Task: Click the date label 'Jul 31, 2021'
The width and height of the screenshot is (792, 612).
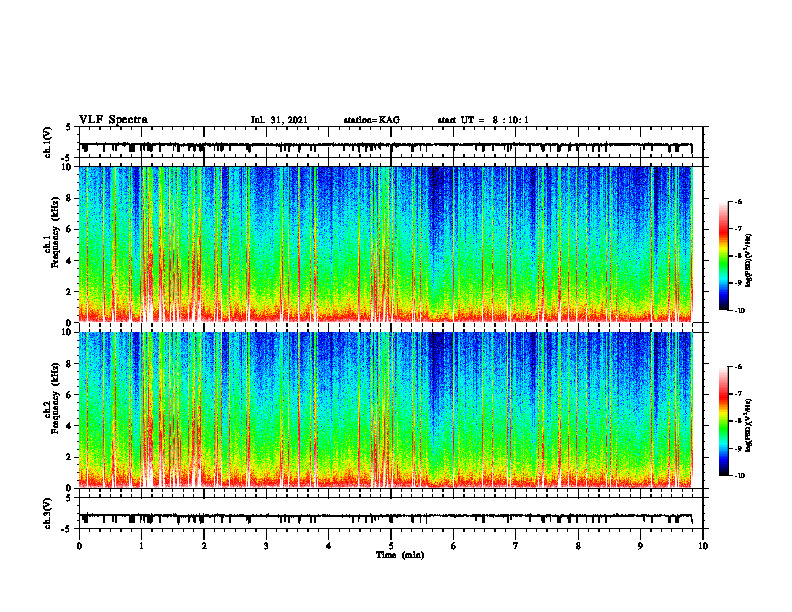Action: 279,120
